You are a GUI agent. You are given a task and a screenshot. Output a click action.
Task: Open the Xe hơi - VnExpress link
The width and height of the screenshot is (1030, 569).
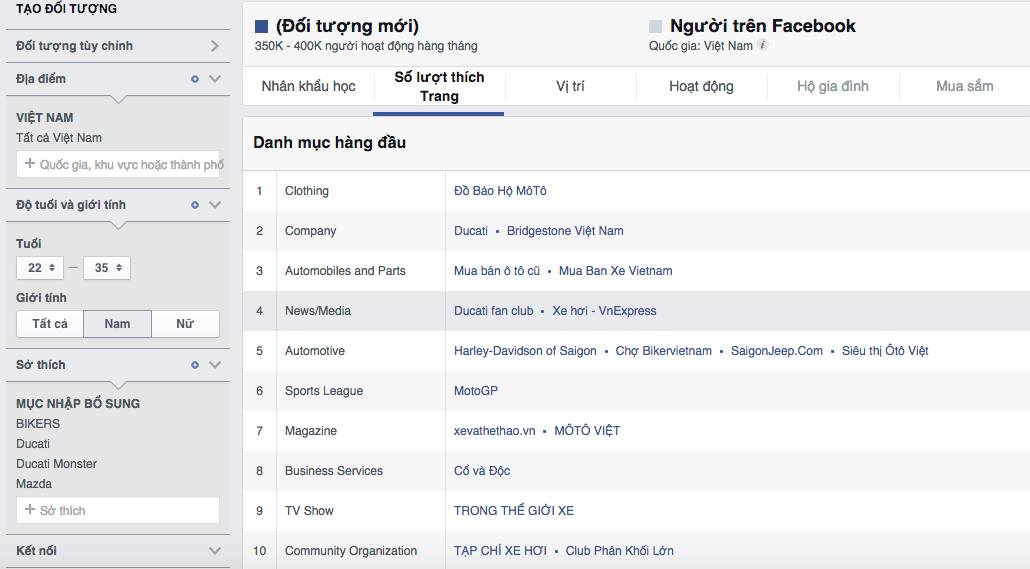tap(604, 311)
